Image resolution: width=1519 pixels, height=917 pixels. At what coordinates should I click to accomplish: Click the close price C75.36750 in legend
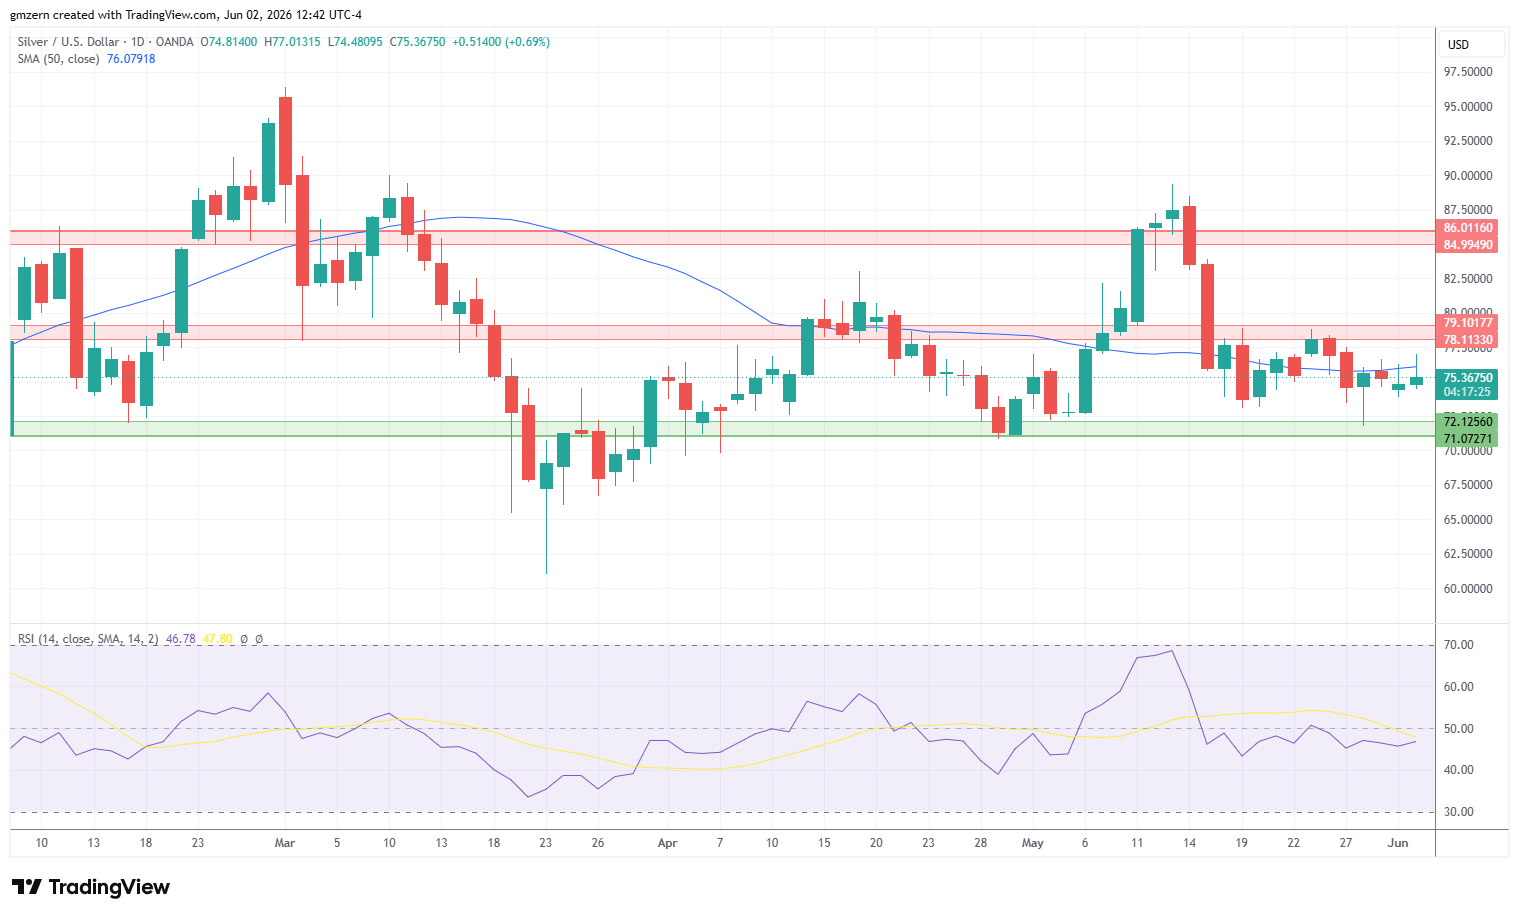[x=417, y=42]
